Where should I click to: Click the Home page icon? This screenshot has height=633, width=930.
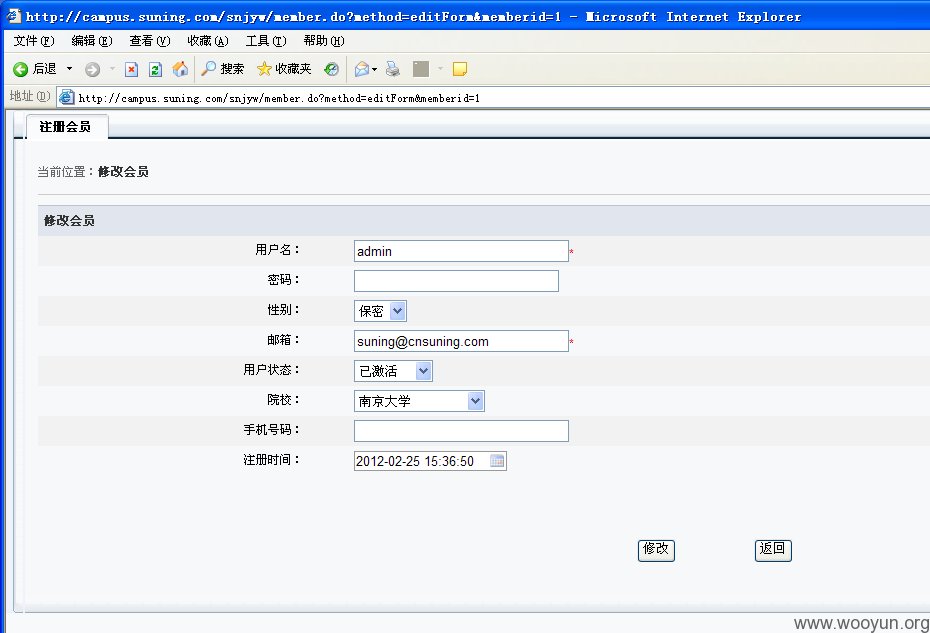pos(180,69)
